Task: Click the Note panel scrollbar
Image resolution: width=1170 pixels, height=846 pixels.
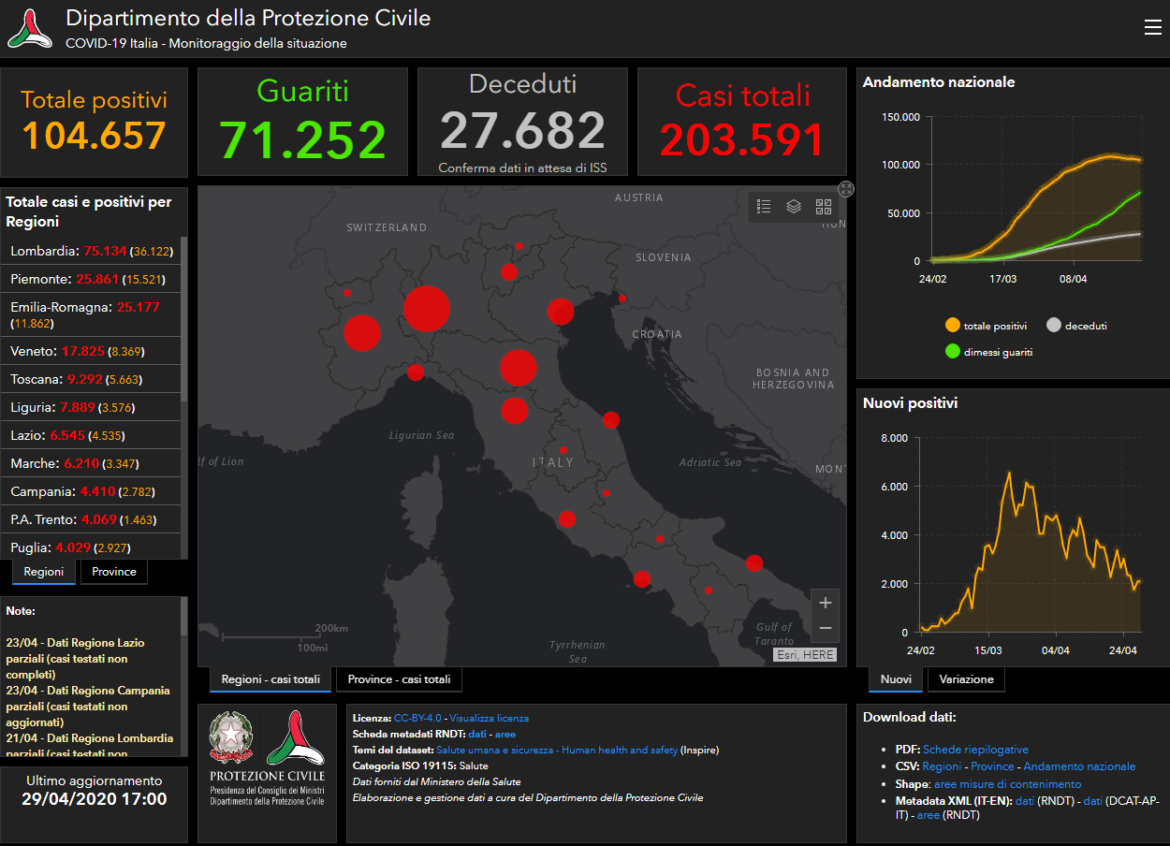Action: click(x=184, y=615)
